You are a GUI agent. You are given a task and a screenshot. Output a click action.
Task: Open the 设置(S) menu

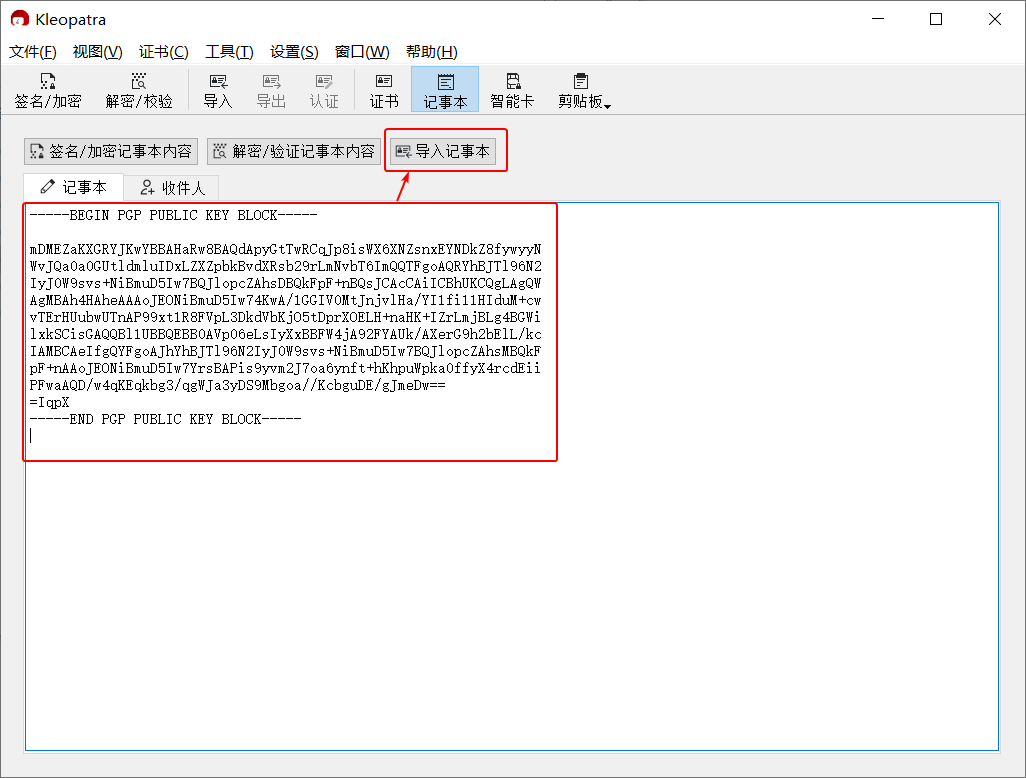pyautogui.click(x=294, y=52)
